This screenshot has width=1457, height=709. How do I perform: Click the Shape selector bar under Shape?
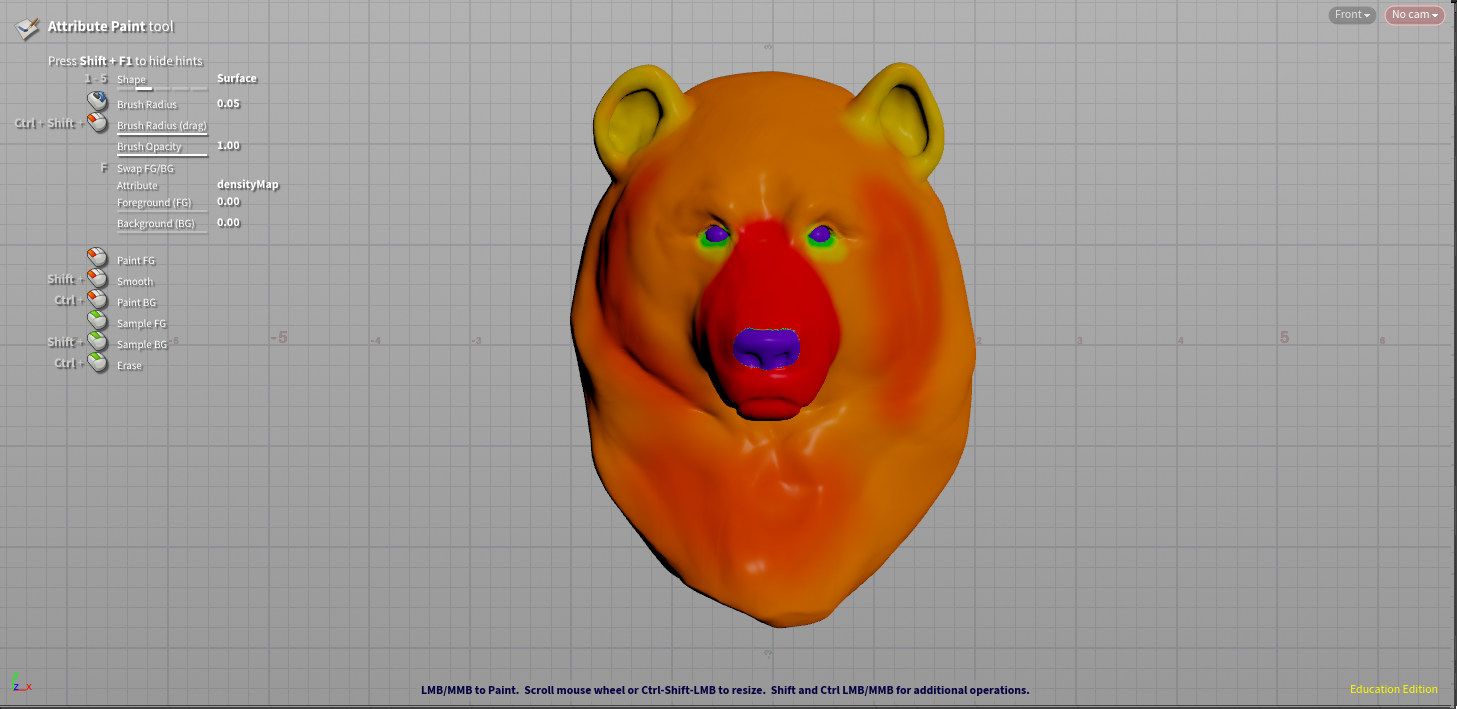coord(162,89)
